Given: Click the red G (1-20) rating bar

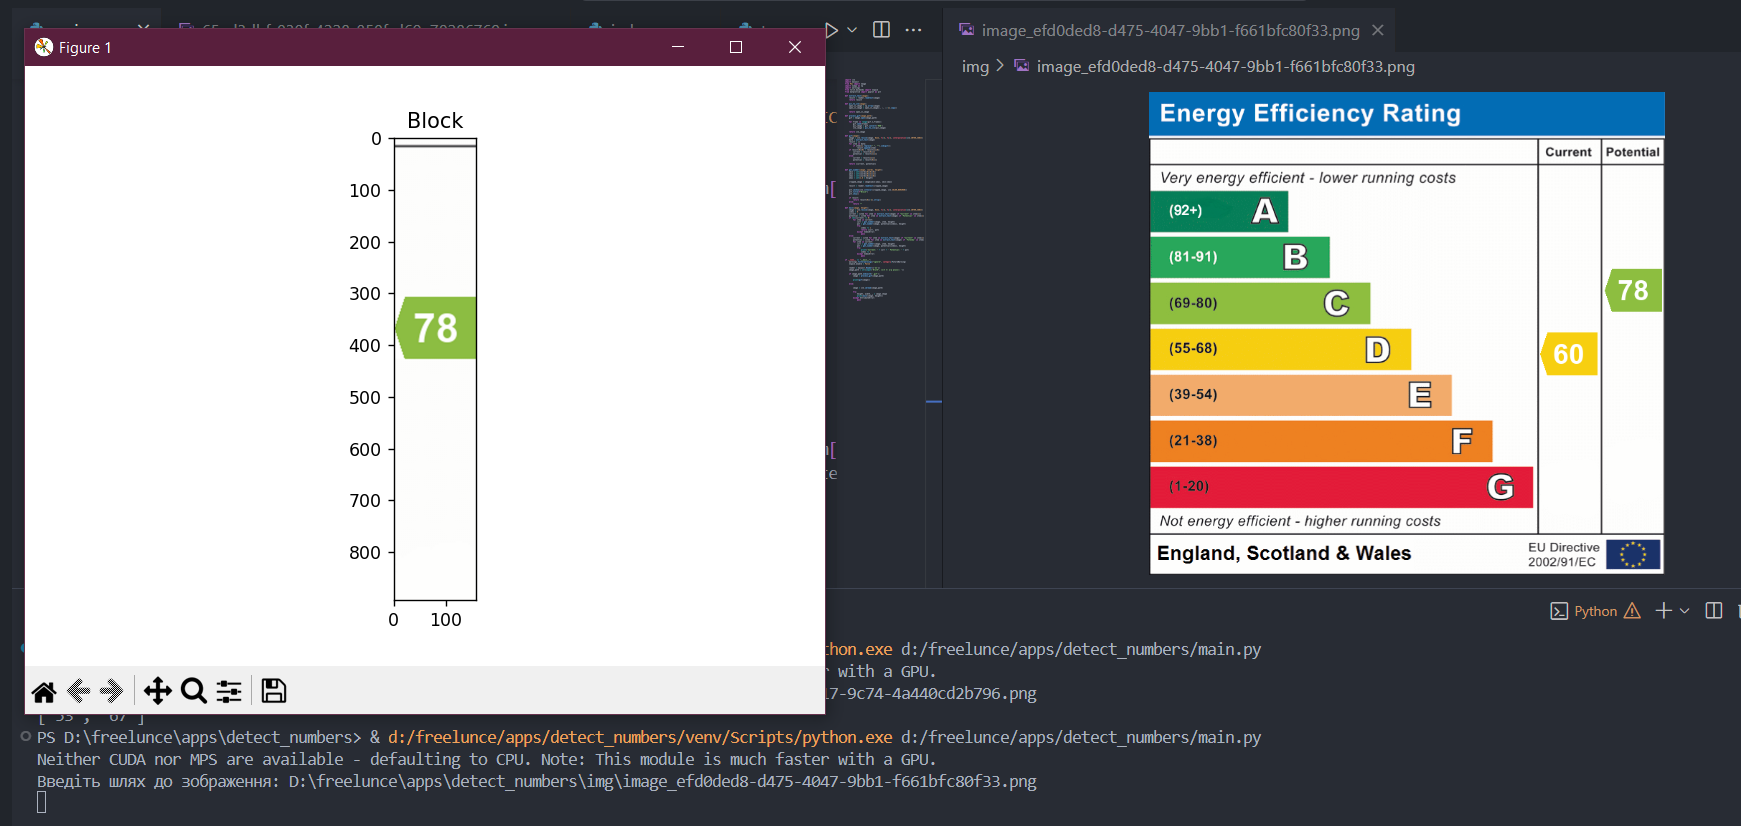Looking at the screenshot, I should tap(1341, 487).
